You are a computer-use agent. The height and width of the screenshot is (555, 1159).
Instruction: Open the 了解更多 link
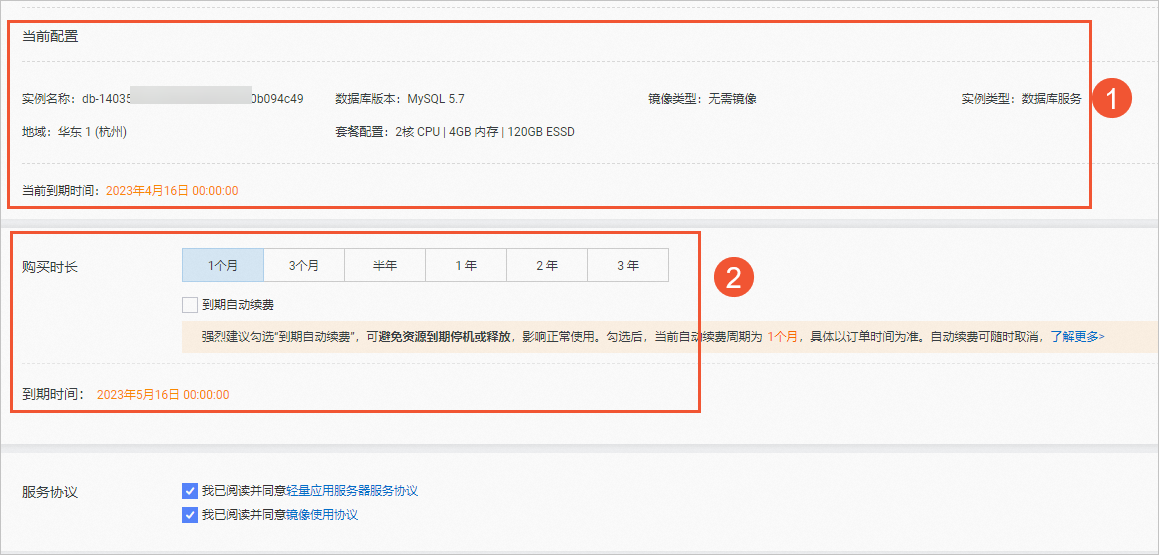(x=1077, y=337)
